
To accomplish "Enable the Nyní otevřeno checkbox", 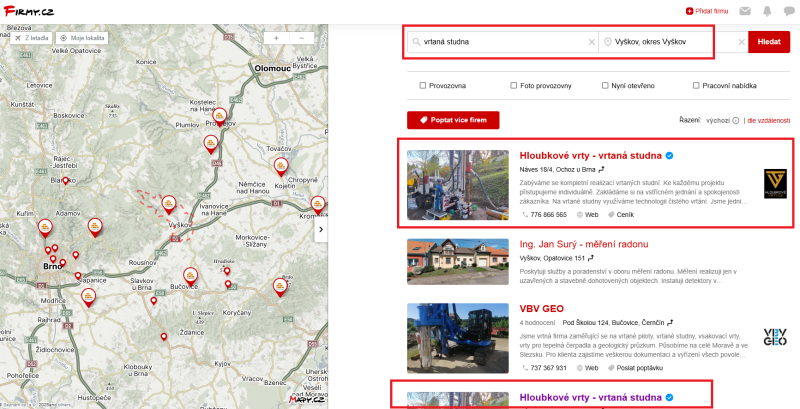I will tap(605, 86).
